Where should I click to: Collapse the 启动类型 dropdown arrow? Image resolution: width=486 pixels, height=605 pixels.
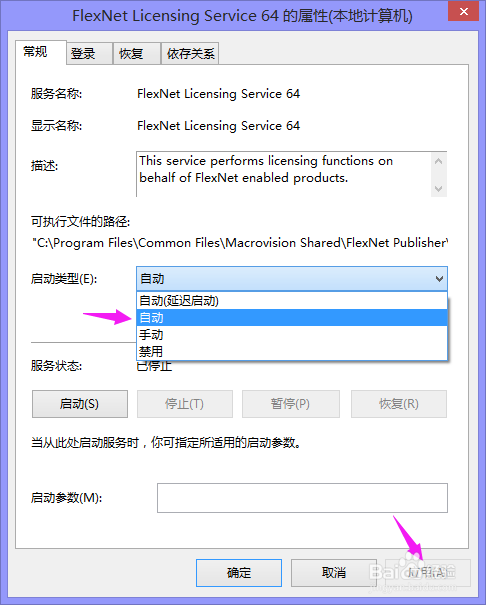click(x=439, y=279)
